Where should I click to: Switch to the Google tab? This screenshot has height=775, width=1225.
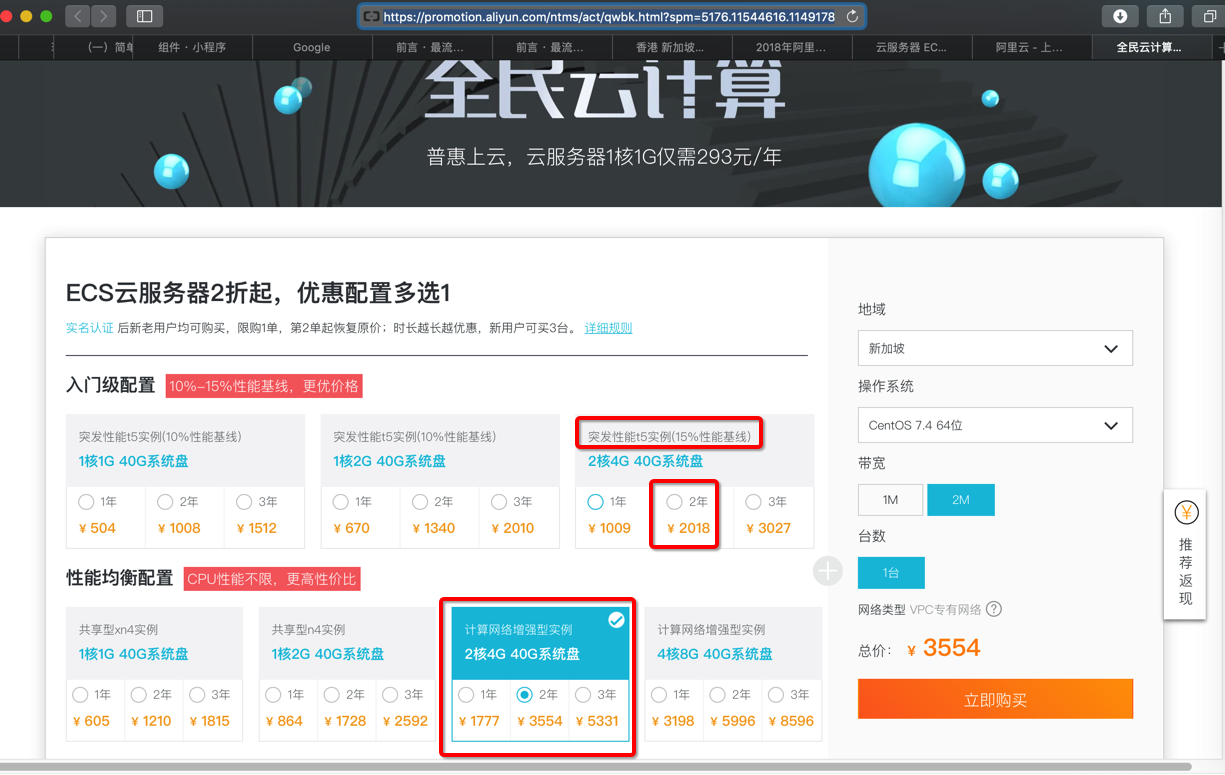pyautogui.click(x=311, y=47)
